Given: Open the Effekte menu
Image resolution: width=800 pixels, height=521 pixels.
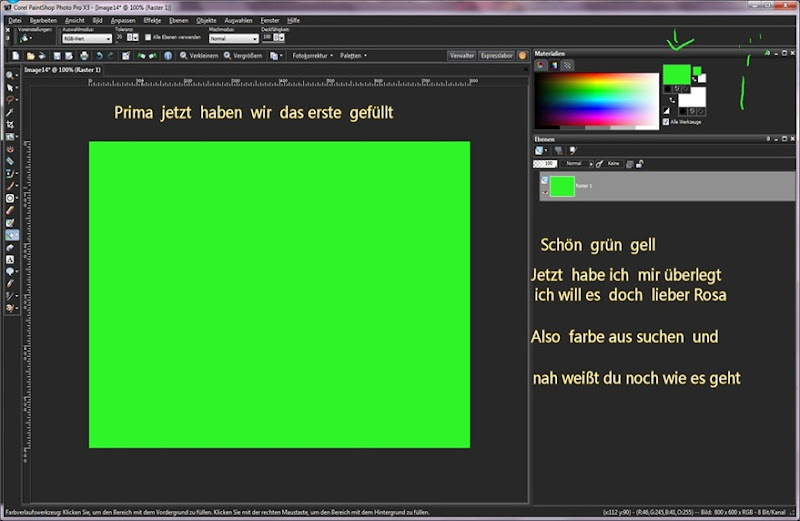Looking at the screenshot, I should (152, 20).
